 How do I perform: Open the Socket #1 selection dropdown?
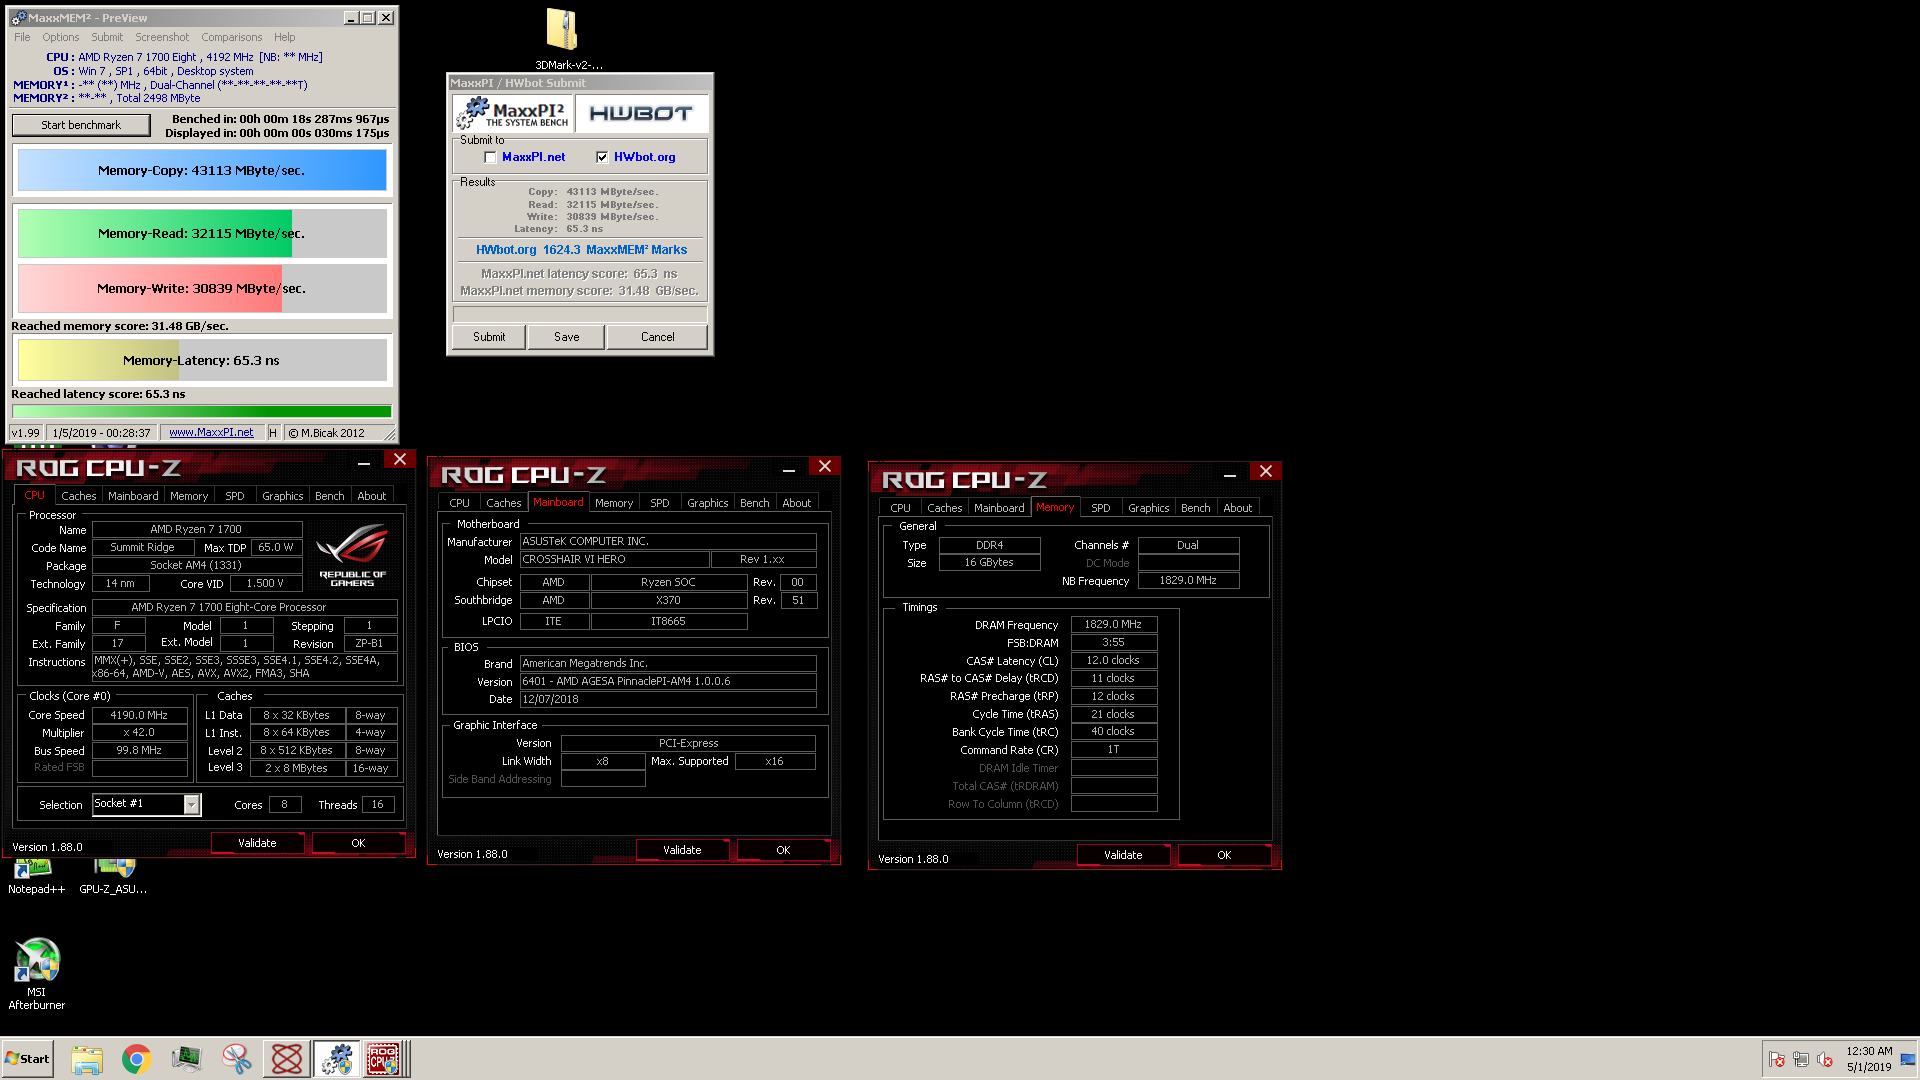191,805
